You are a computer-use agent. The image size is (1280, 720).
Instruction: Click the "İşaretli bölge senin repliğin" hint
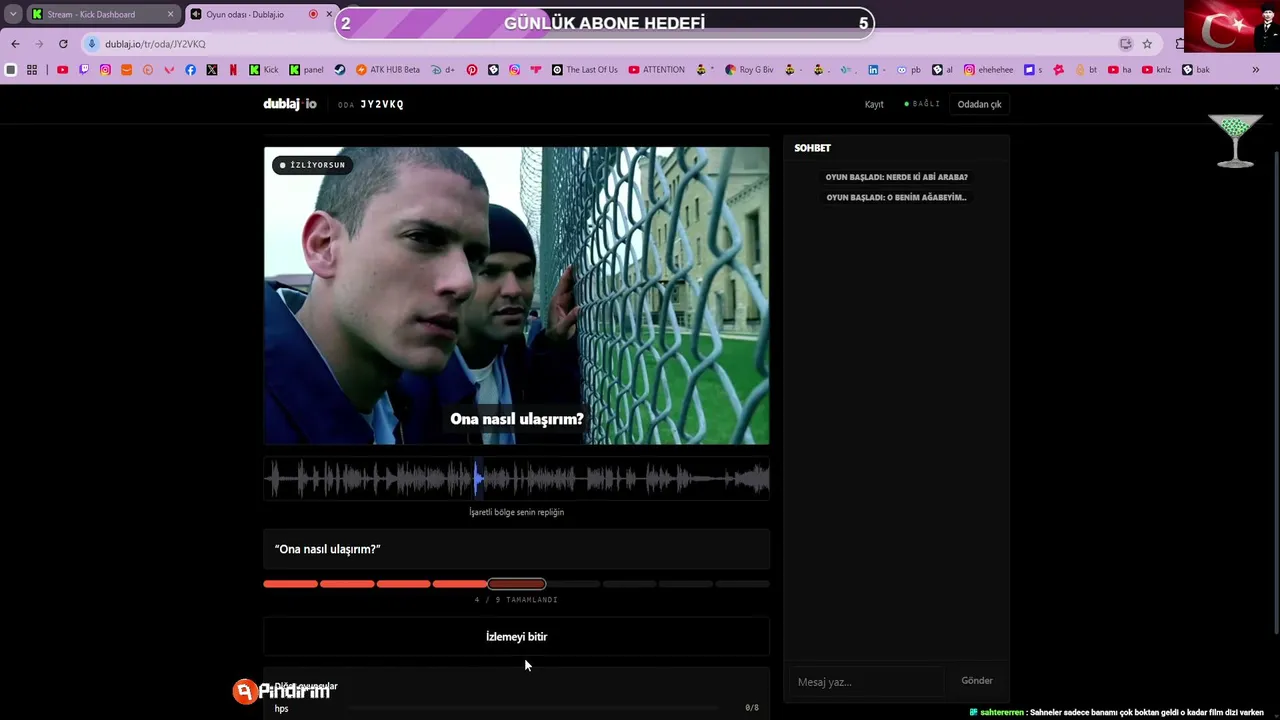tap(517, 512)
